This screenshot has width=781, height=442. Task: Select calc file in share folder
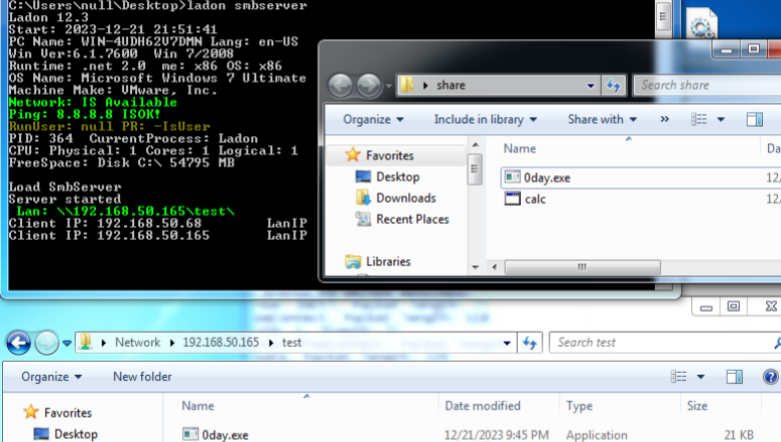(535, 199)
